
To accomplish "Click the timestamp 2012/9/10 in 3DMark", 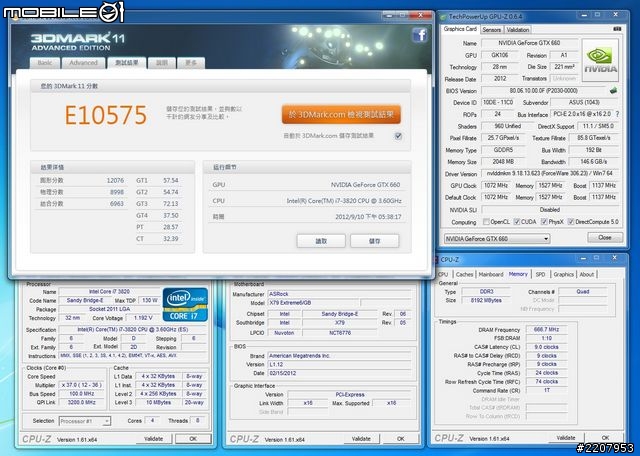I will click(x=368, y=217).
